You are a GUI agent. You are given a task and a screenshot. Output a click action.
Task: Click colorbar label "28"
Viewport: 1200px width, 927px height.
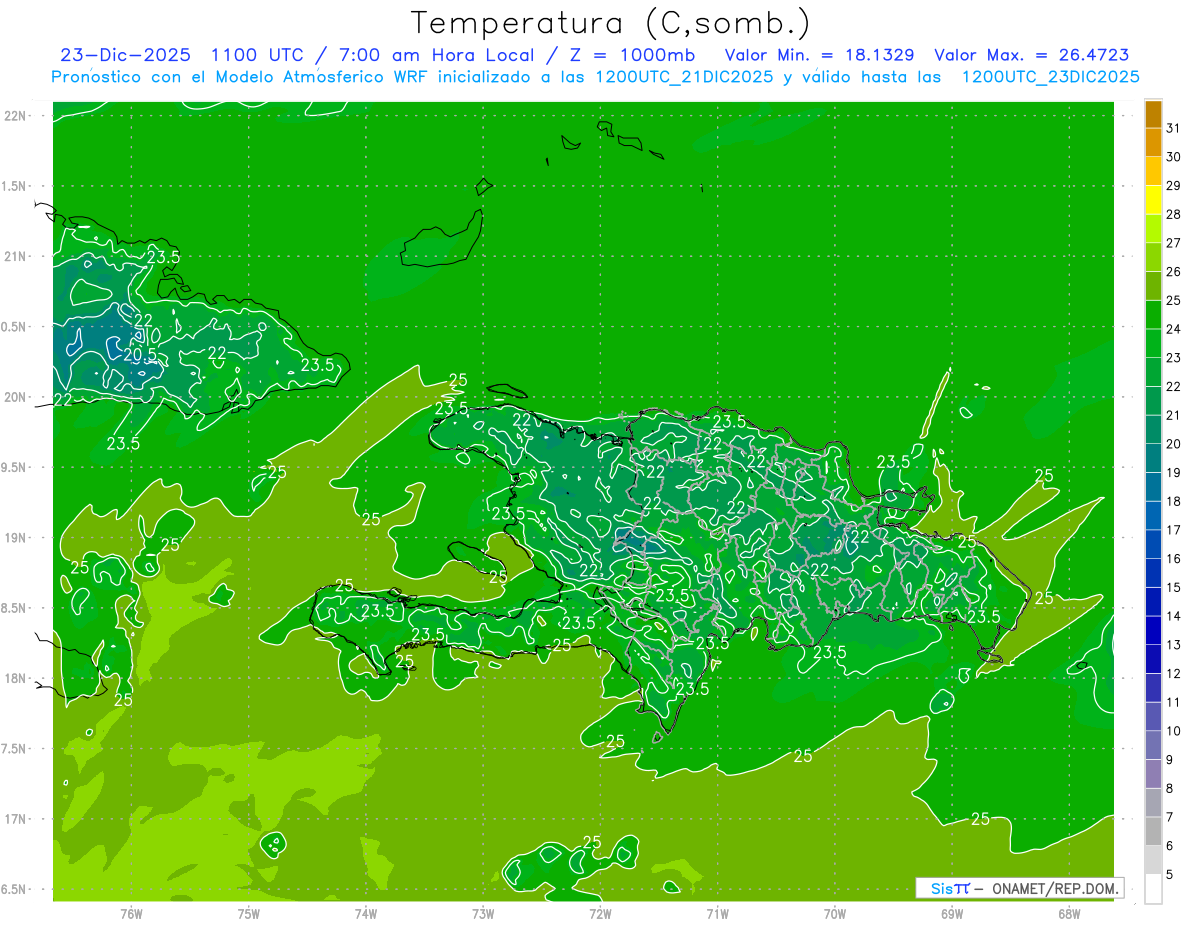point(1174,214)
